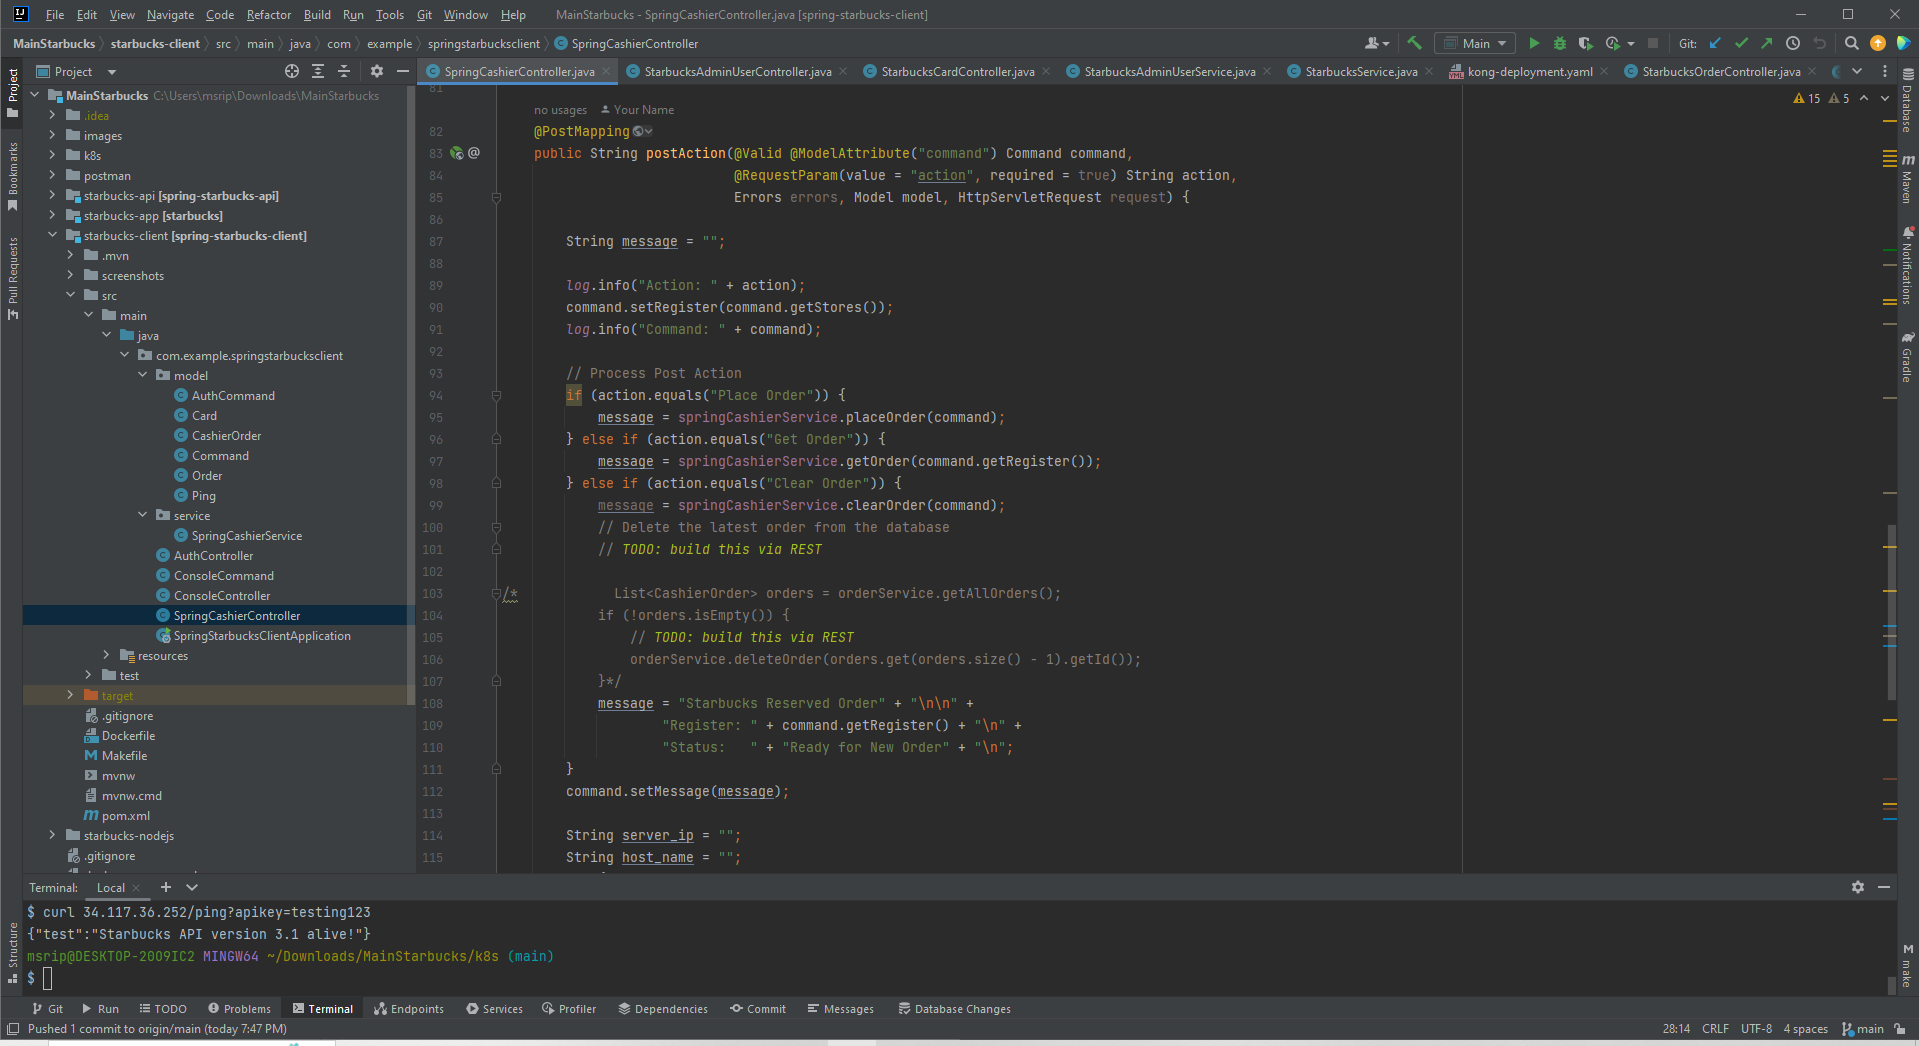This screenshot has width=1919, height=1046.
Task: Commit changes using the green Git checkmark icon
Action: coord(1741,43)
